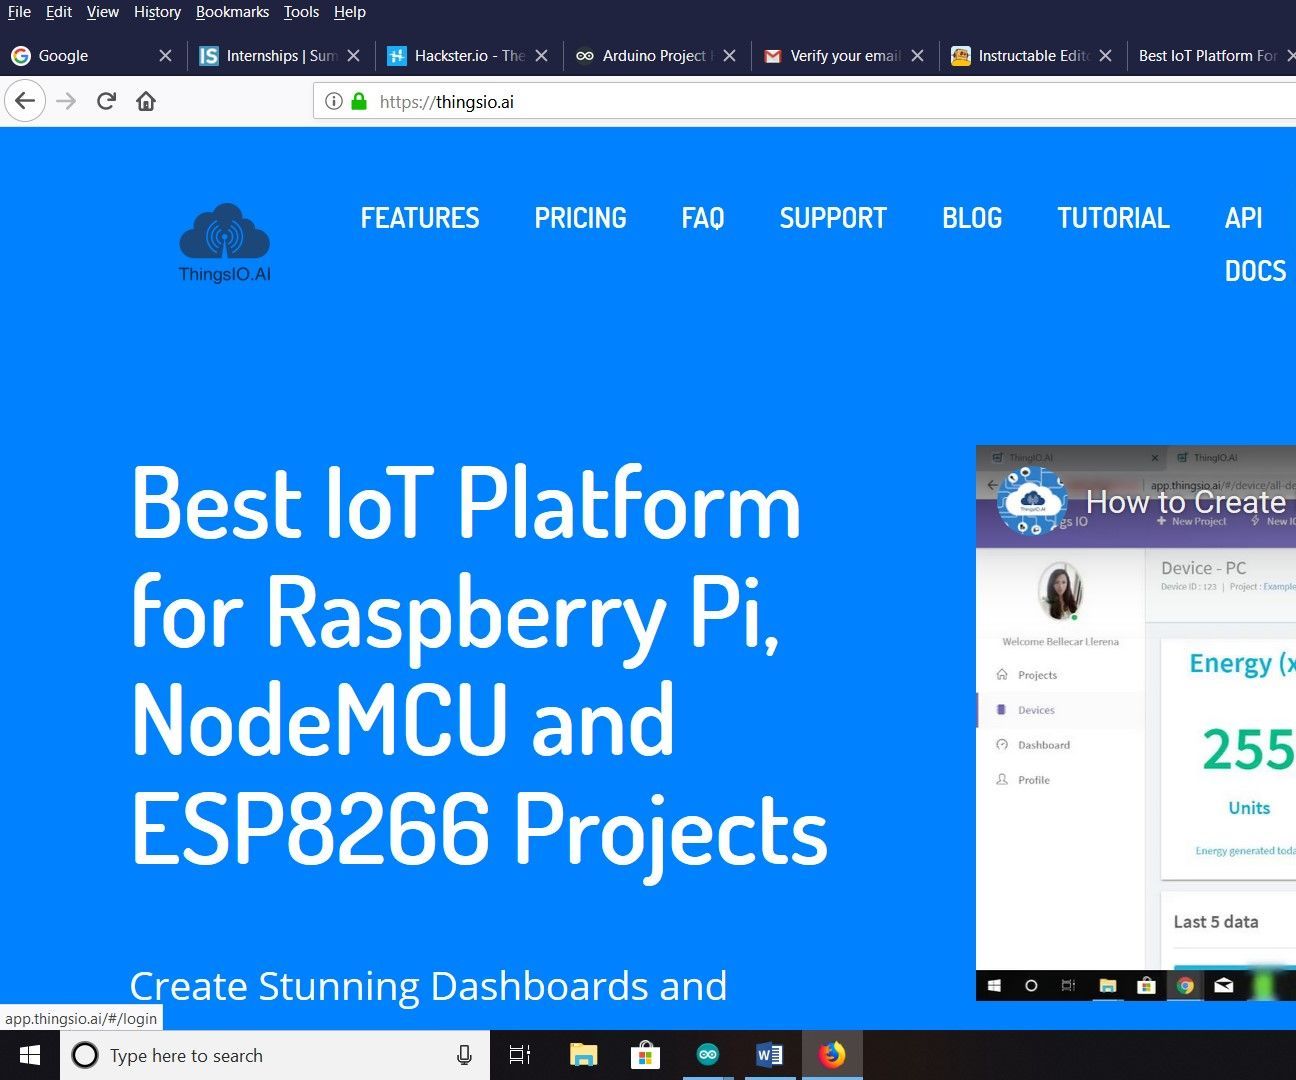Open the History menu
The width and height of the screenshot is (1296, 1080).
coord(157,12)
